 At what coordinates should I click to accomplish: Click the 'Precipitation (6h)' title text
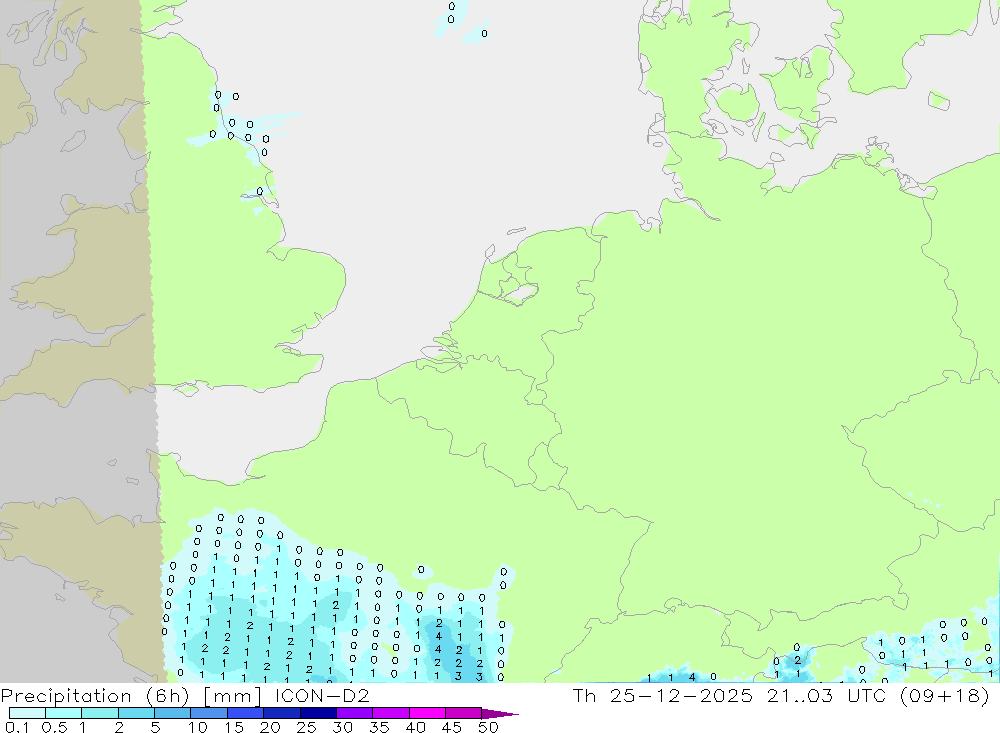coord(95,695)
